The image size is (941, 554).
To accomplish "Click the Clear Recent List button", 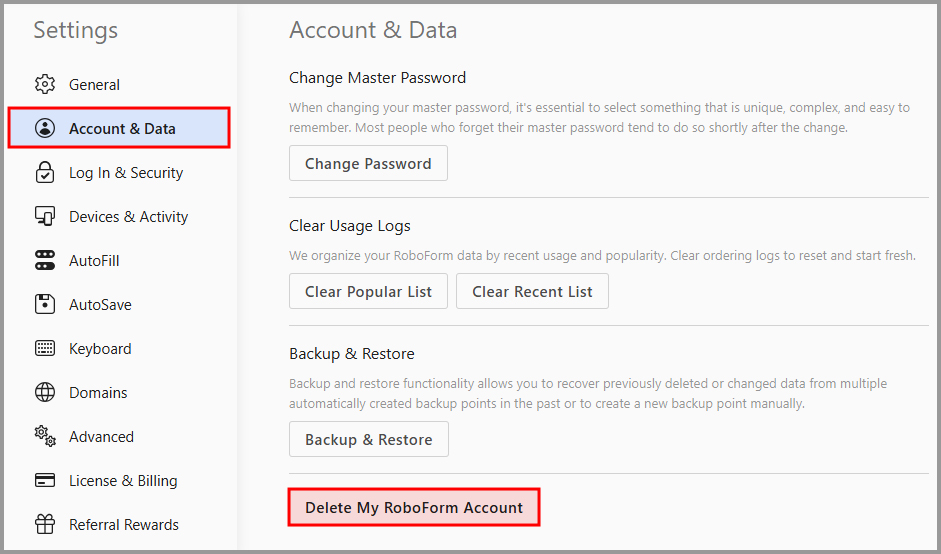I will pos(532,292).
